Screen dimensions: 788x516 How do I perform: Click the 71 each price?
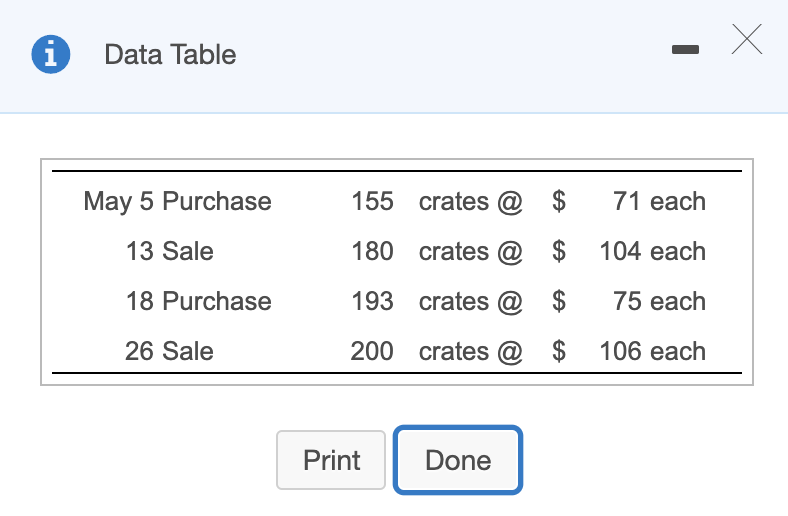pyautogui.click(x=659, y=201)
